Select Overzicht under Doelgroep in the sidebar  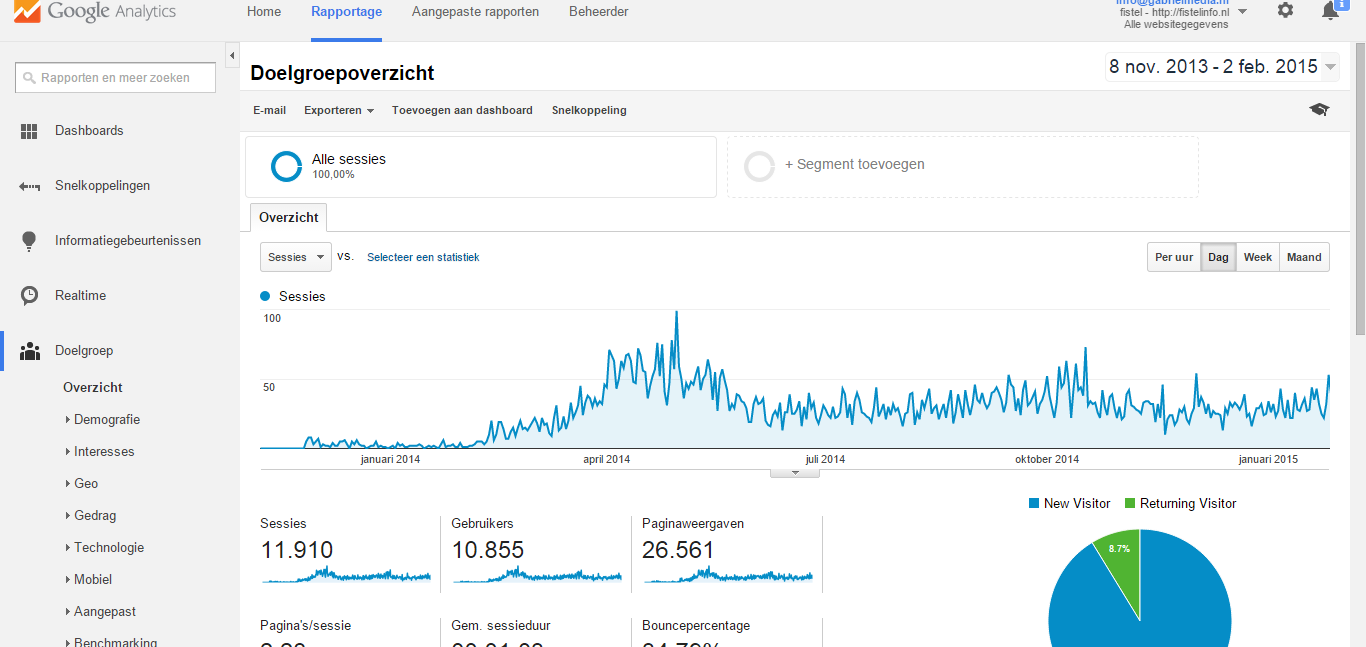coord(93,388)
